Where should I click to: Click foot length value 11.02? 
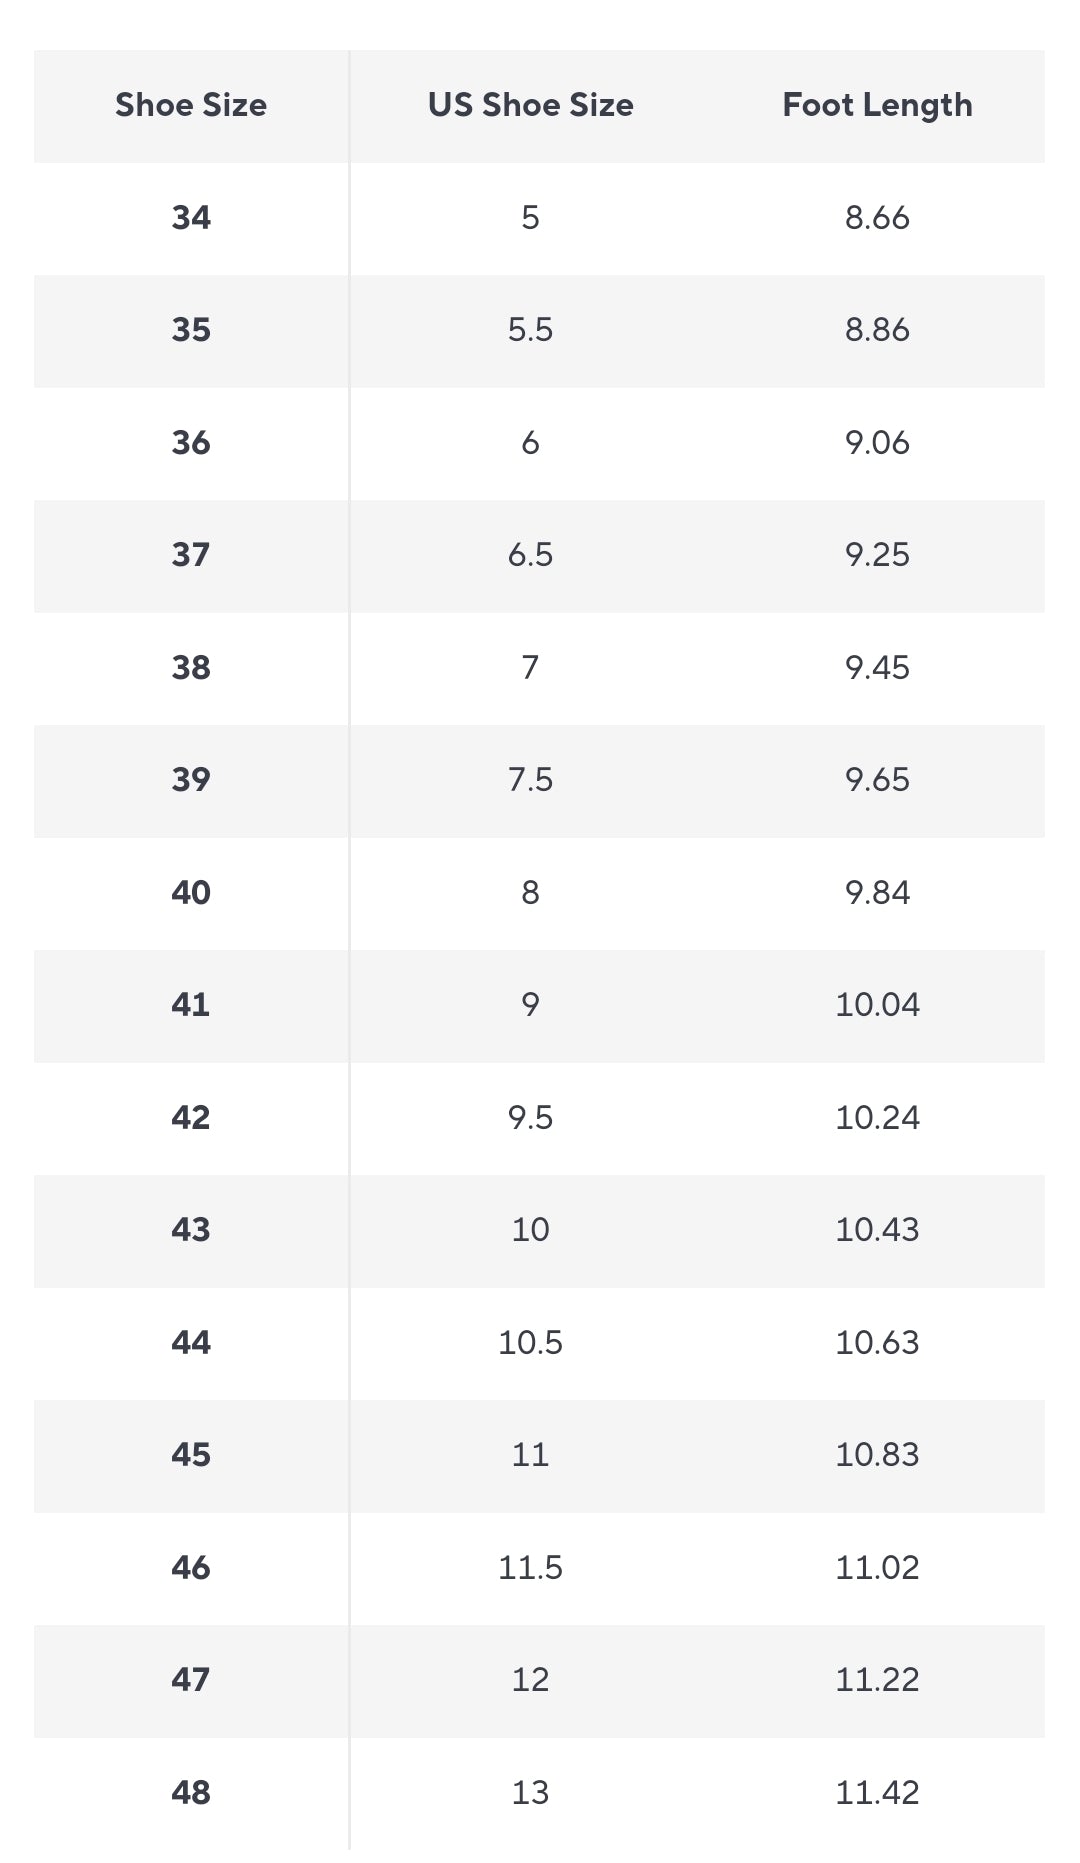[877, 1567]
